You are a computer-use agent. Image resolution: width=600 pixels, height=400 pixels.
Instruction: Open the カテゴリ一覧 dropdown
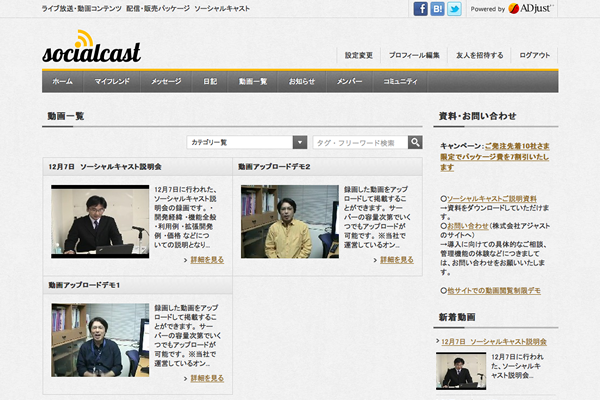[x=246, y=142]
